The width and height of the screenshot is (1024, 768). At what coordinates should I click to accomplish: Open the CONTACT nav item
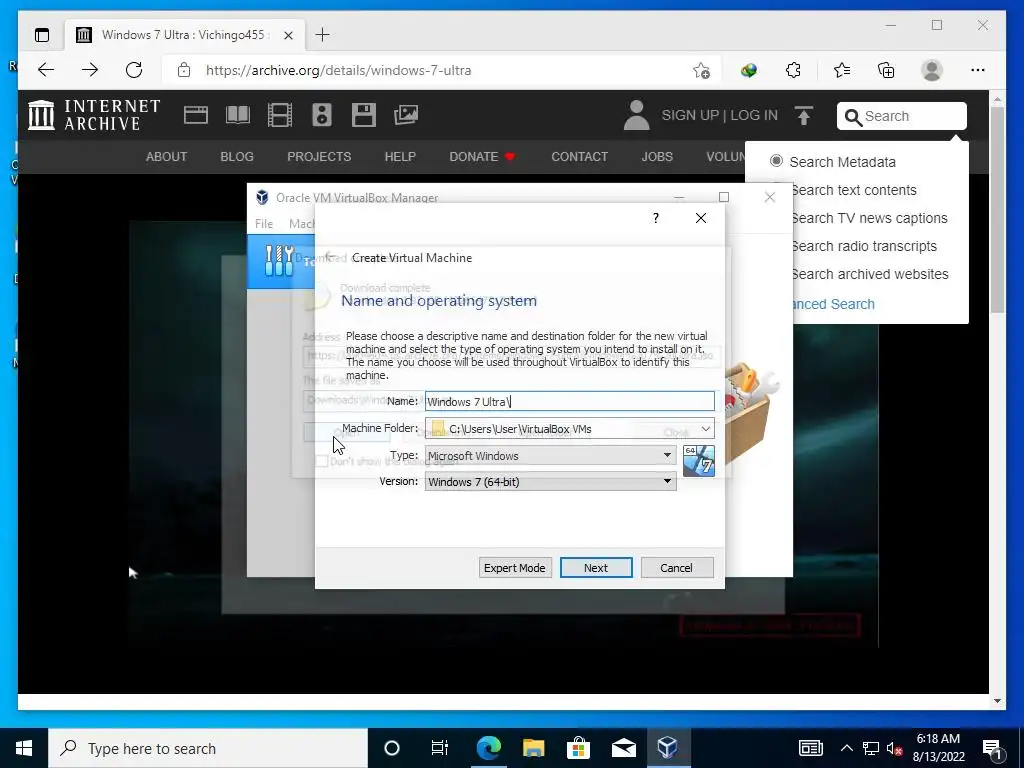[x=579, y=157]
